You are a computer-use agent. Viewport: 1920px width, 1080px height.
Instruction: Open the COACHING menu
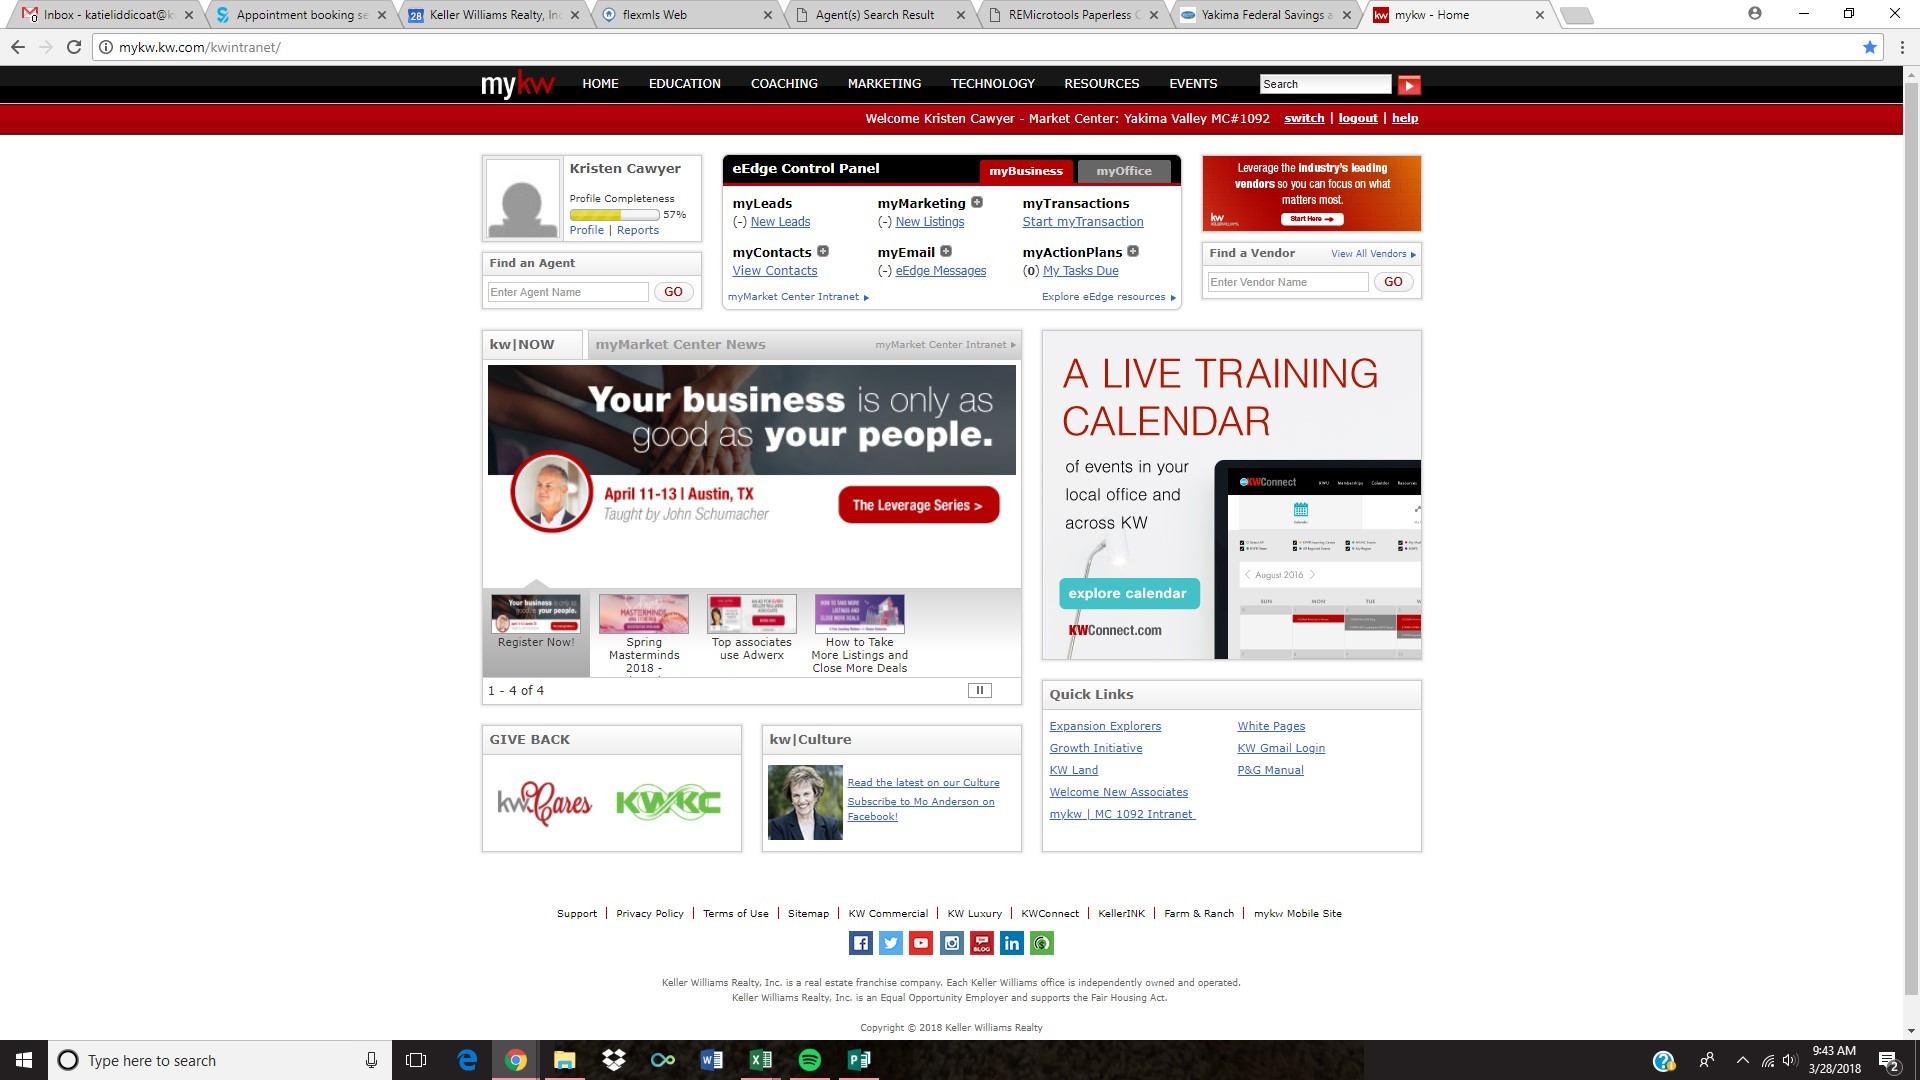click(784, 84)
